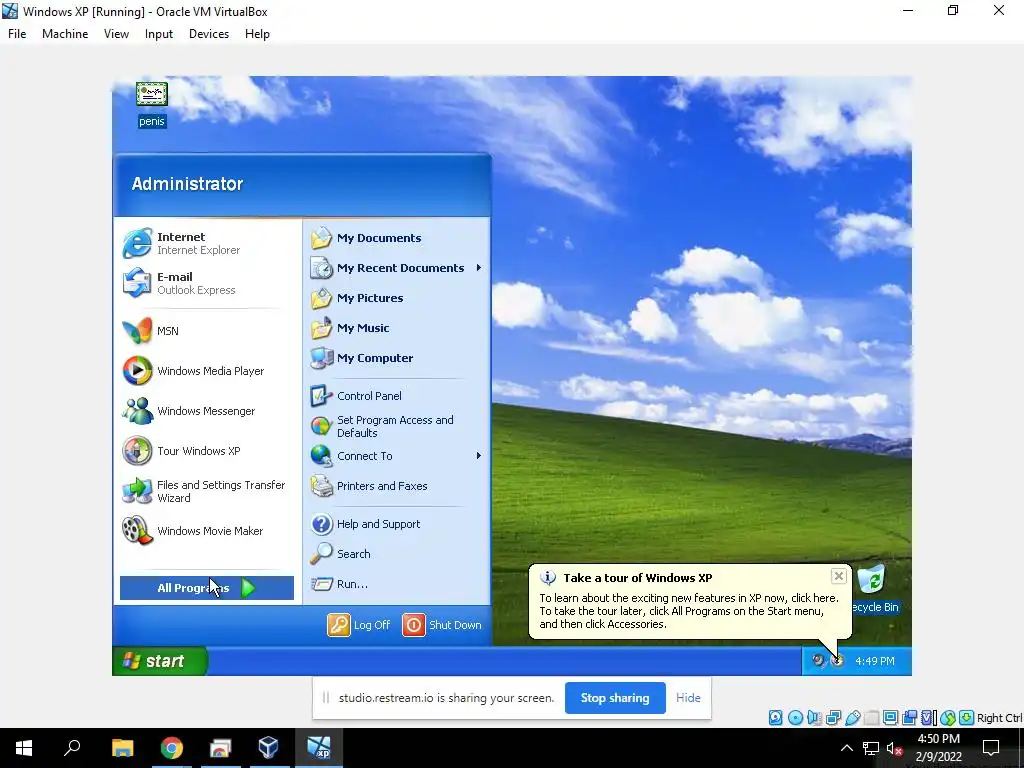Stop sharing the screen
Image resolution: width=1024 pixels, height=768 pixels.
coord(615,698)
